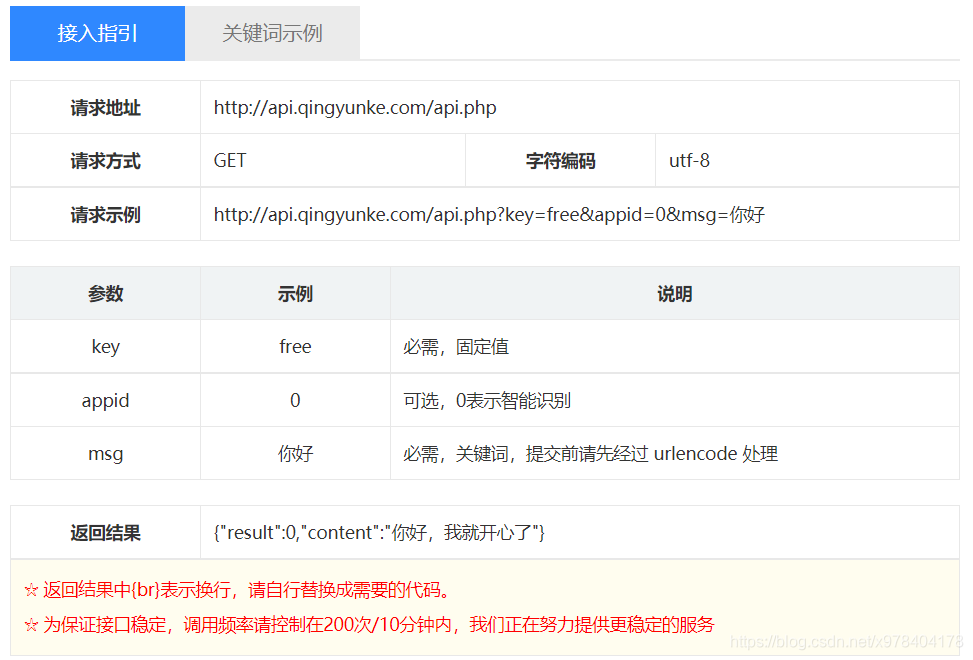This screenshot has height=660, width=973.
Task: Click the 说明 column header
Action: [x=675, y=293]
